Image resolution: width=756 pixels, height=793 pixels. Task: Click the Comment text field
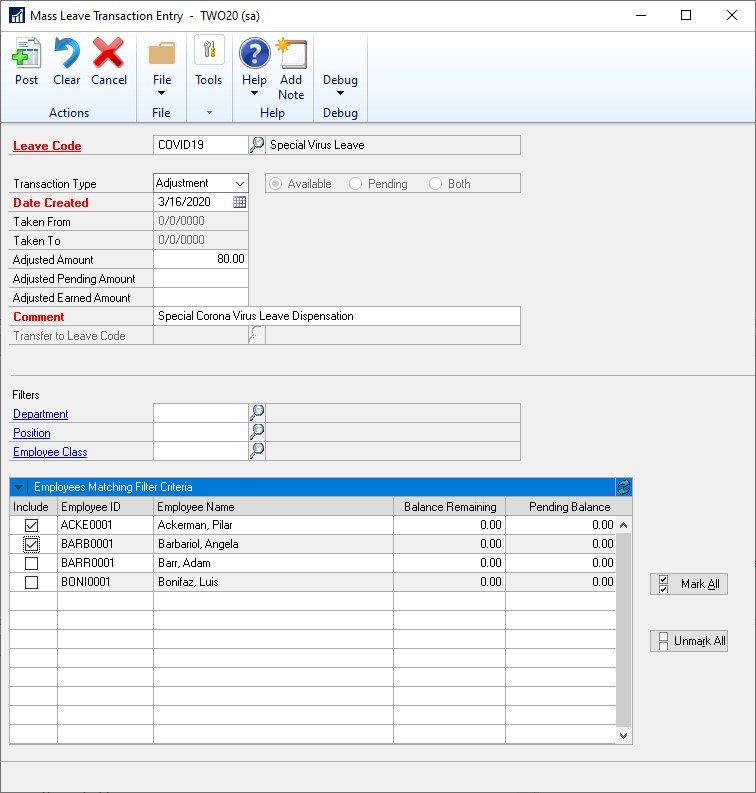[337, 316]
